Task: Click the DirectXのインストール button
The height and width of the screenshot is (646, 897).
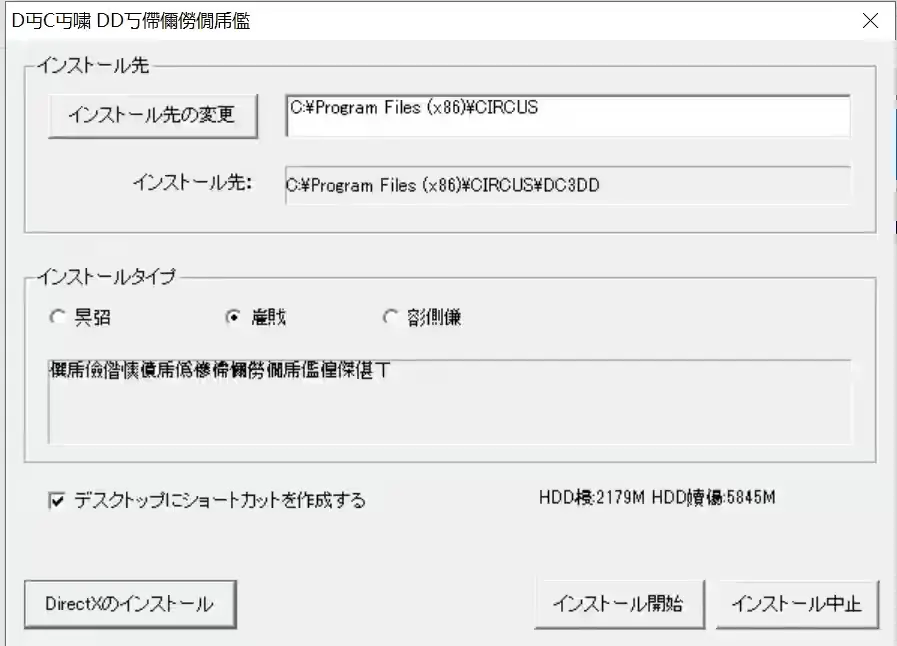Action: 130,604
